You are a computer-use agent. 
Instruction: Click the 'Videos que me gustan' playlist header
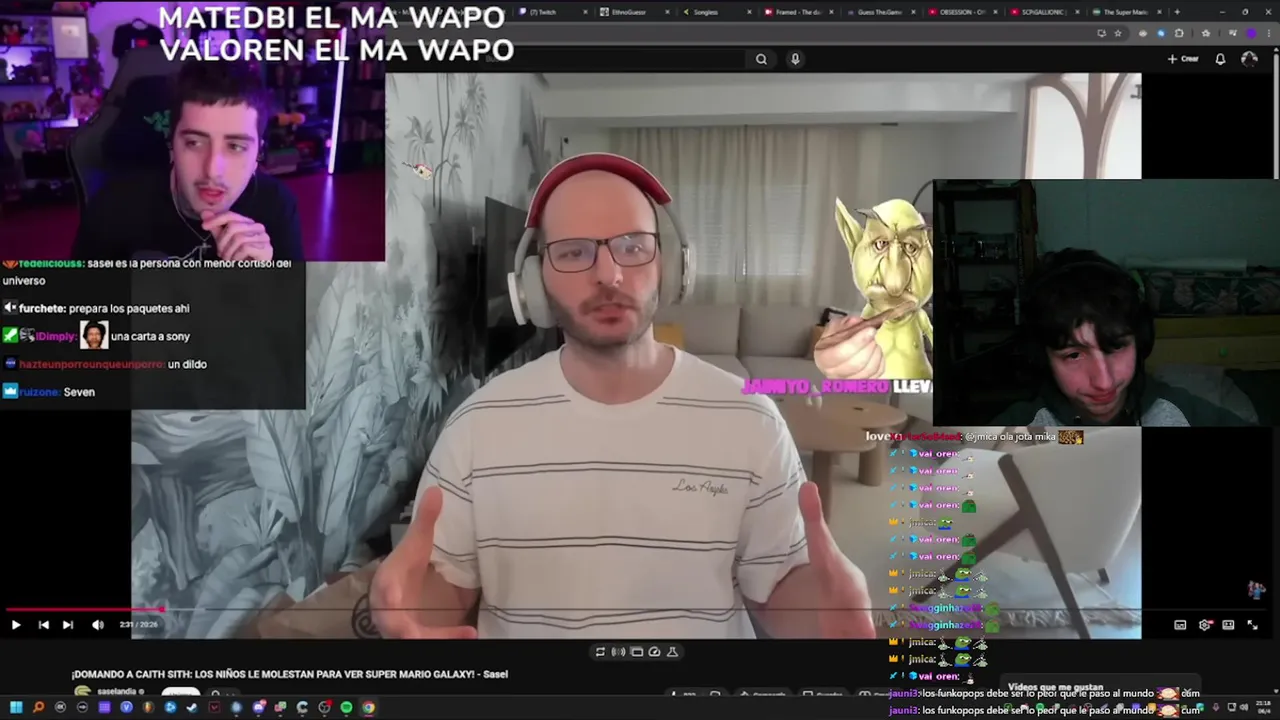point(1055,687)
